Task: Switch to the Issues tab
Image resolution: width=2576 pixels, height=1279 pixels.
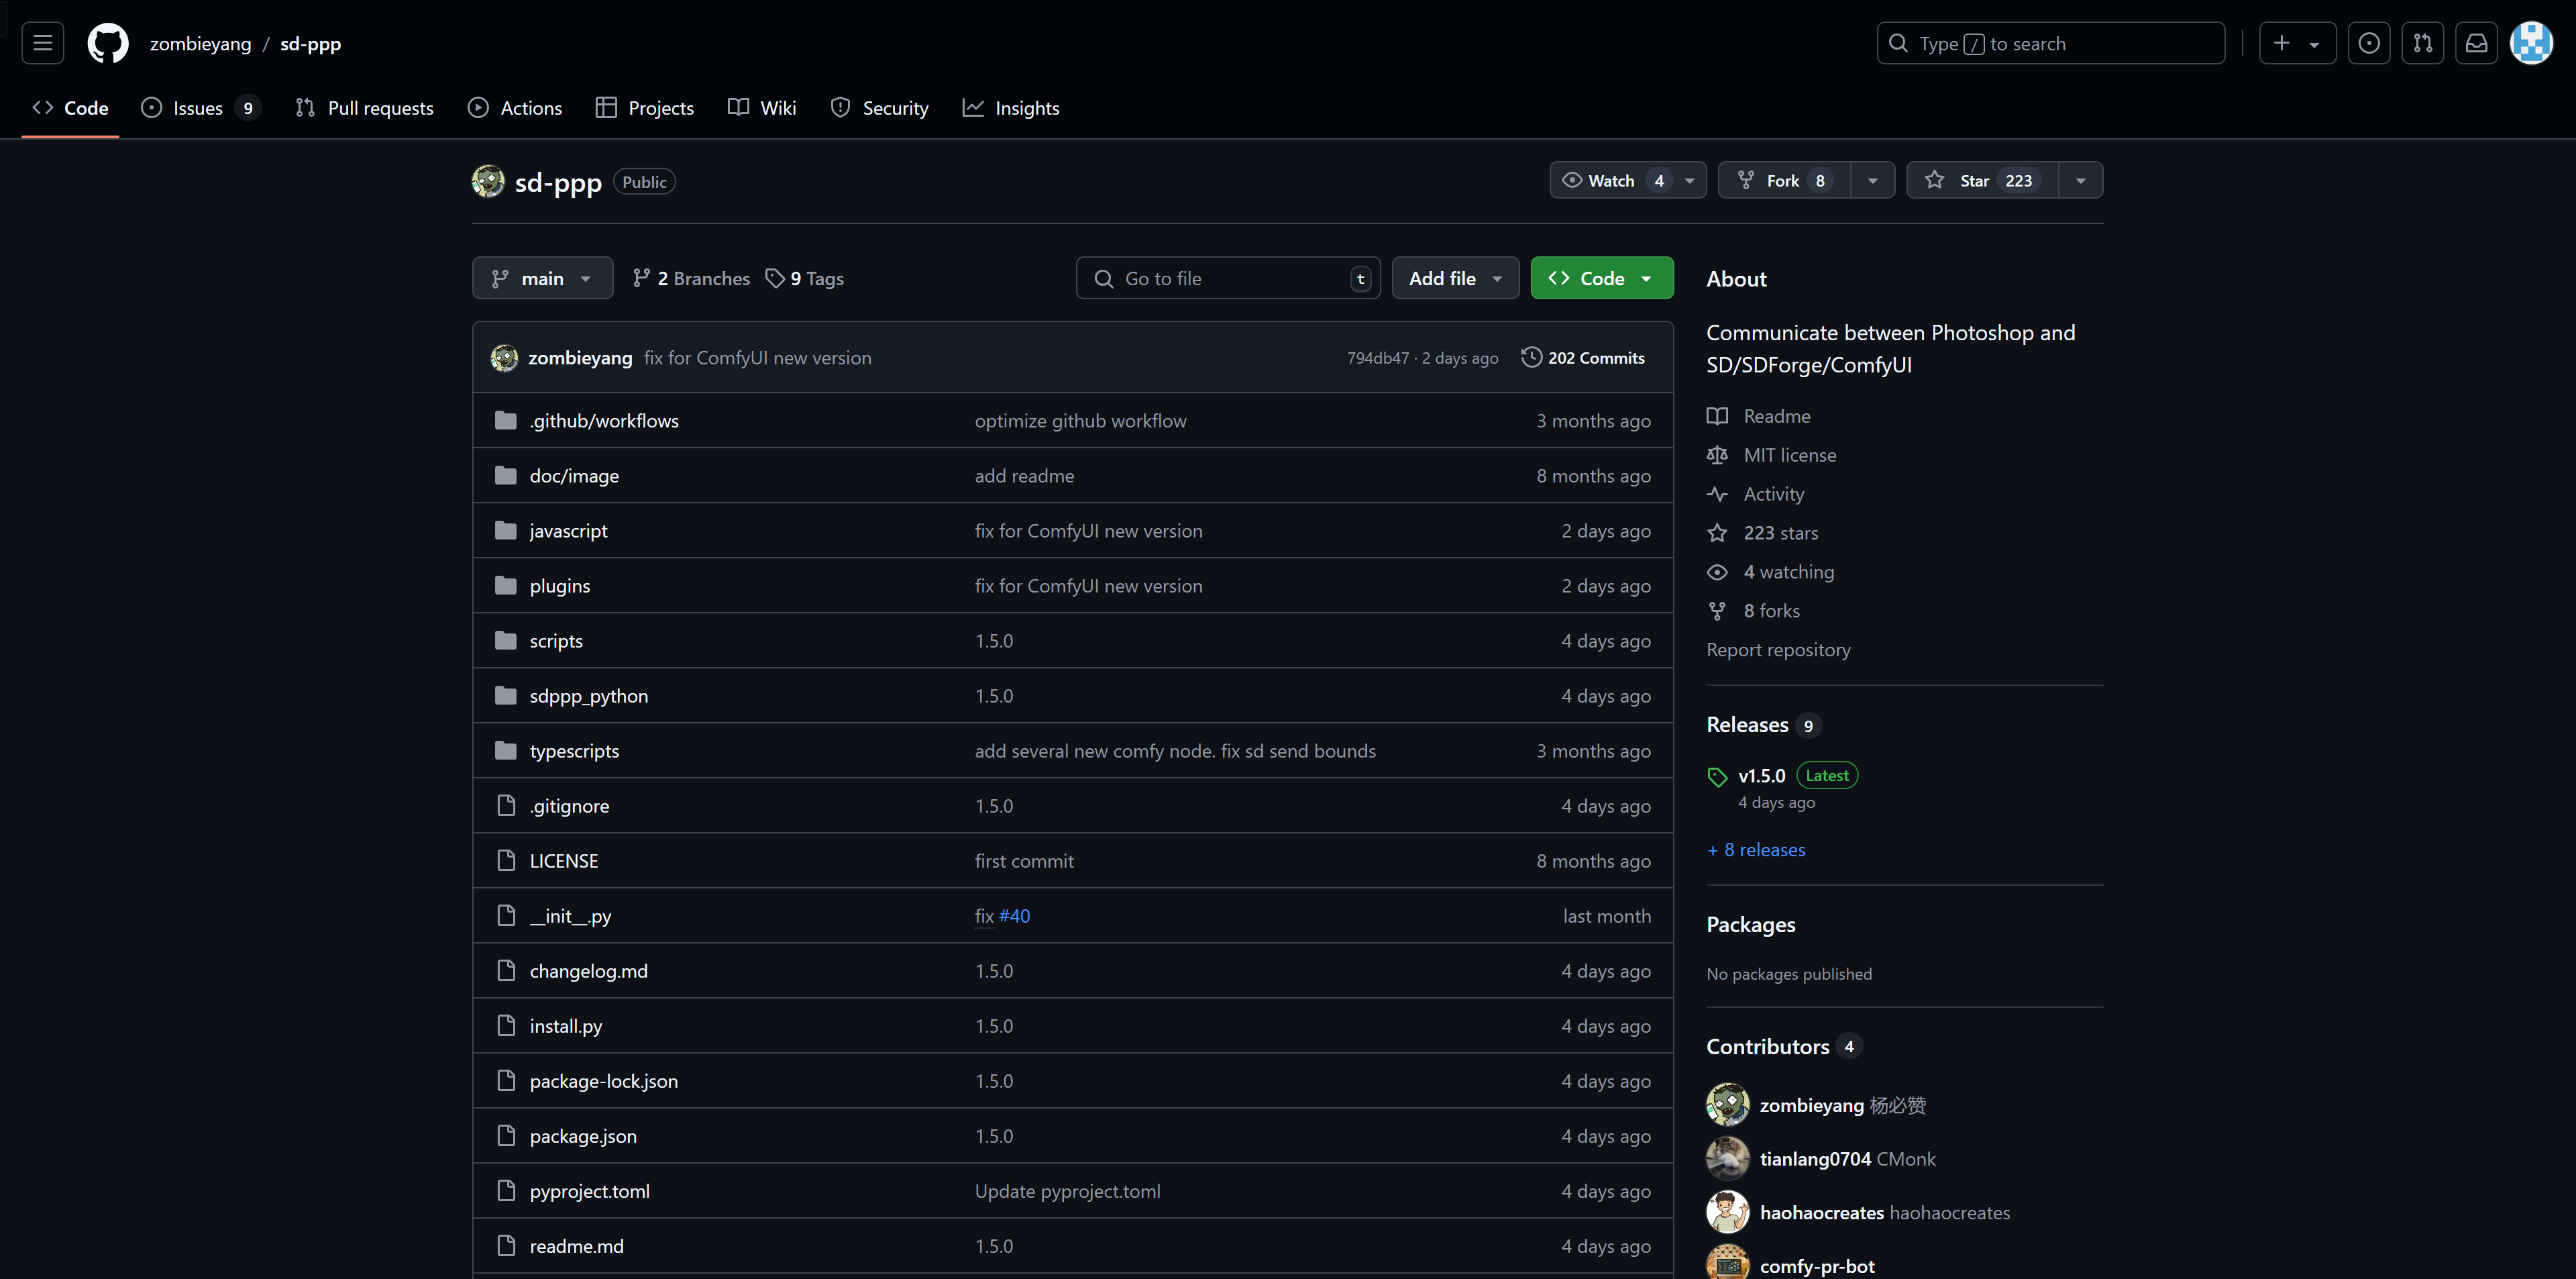Action: [201, 108]
